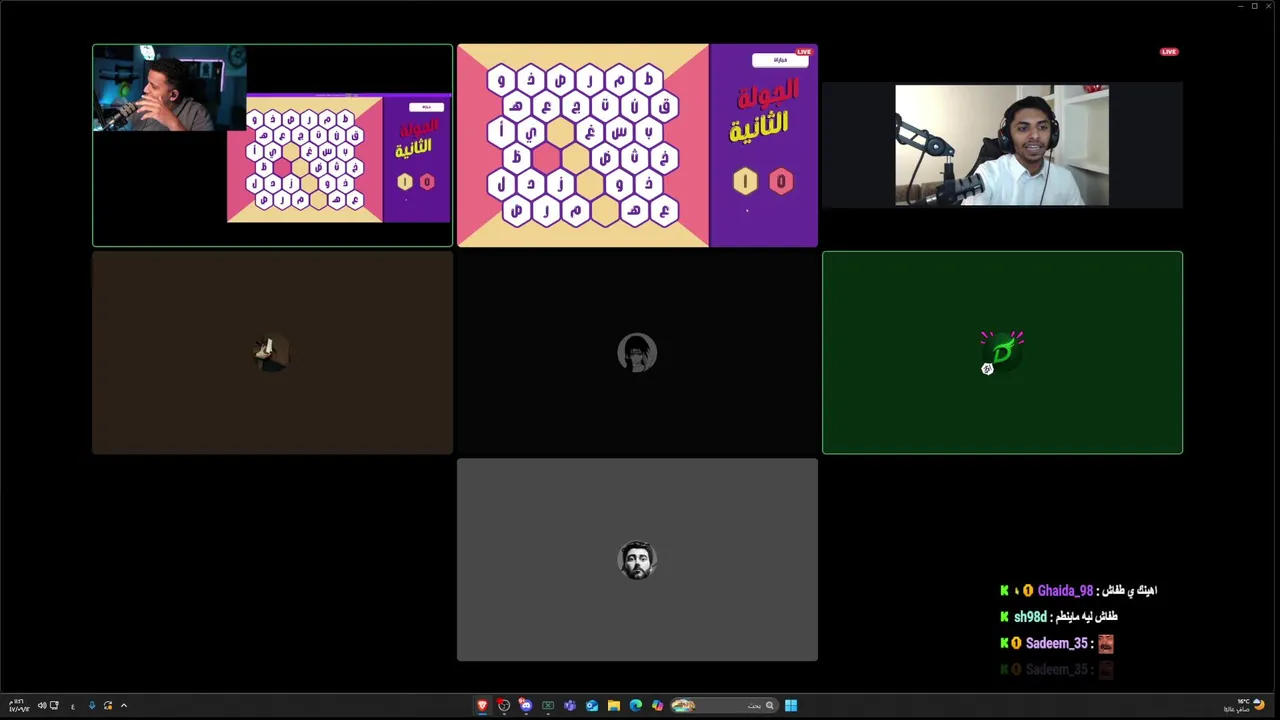Click Kick badge beside Ghaida_98
This screenshot has height=720, width=1280.
[x=1004, y=591]
